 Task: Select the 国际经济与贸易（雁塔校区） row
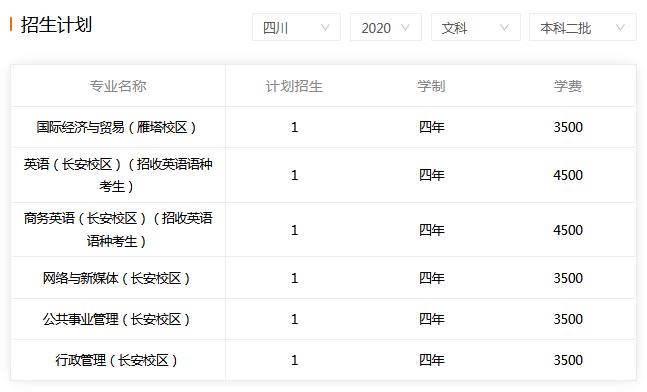pyautogui.click(x=324, y=127)
